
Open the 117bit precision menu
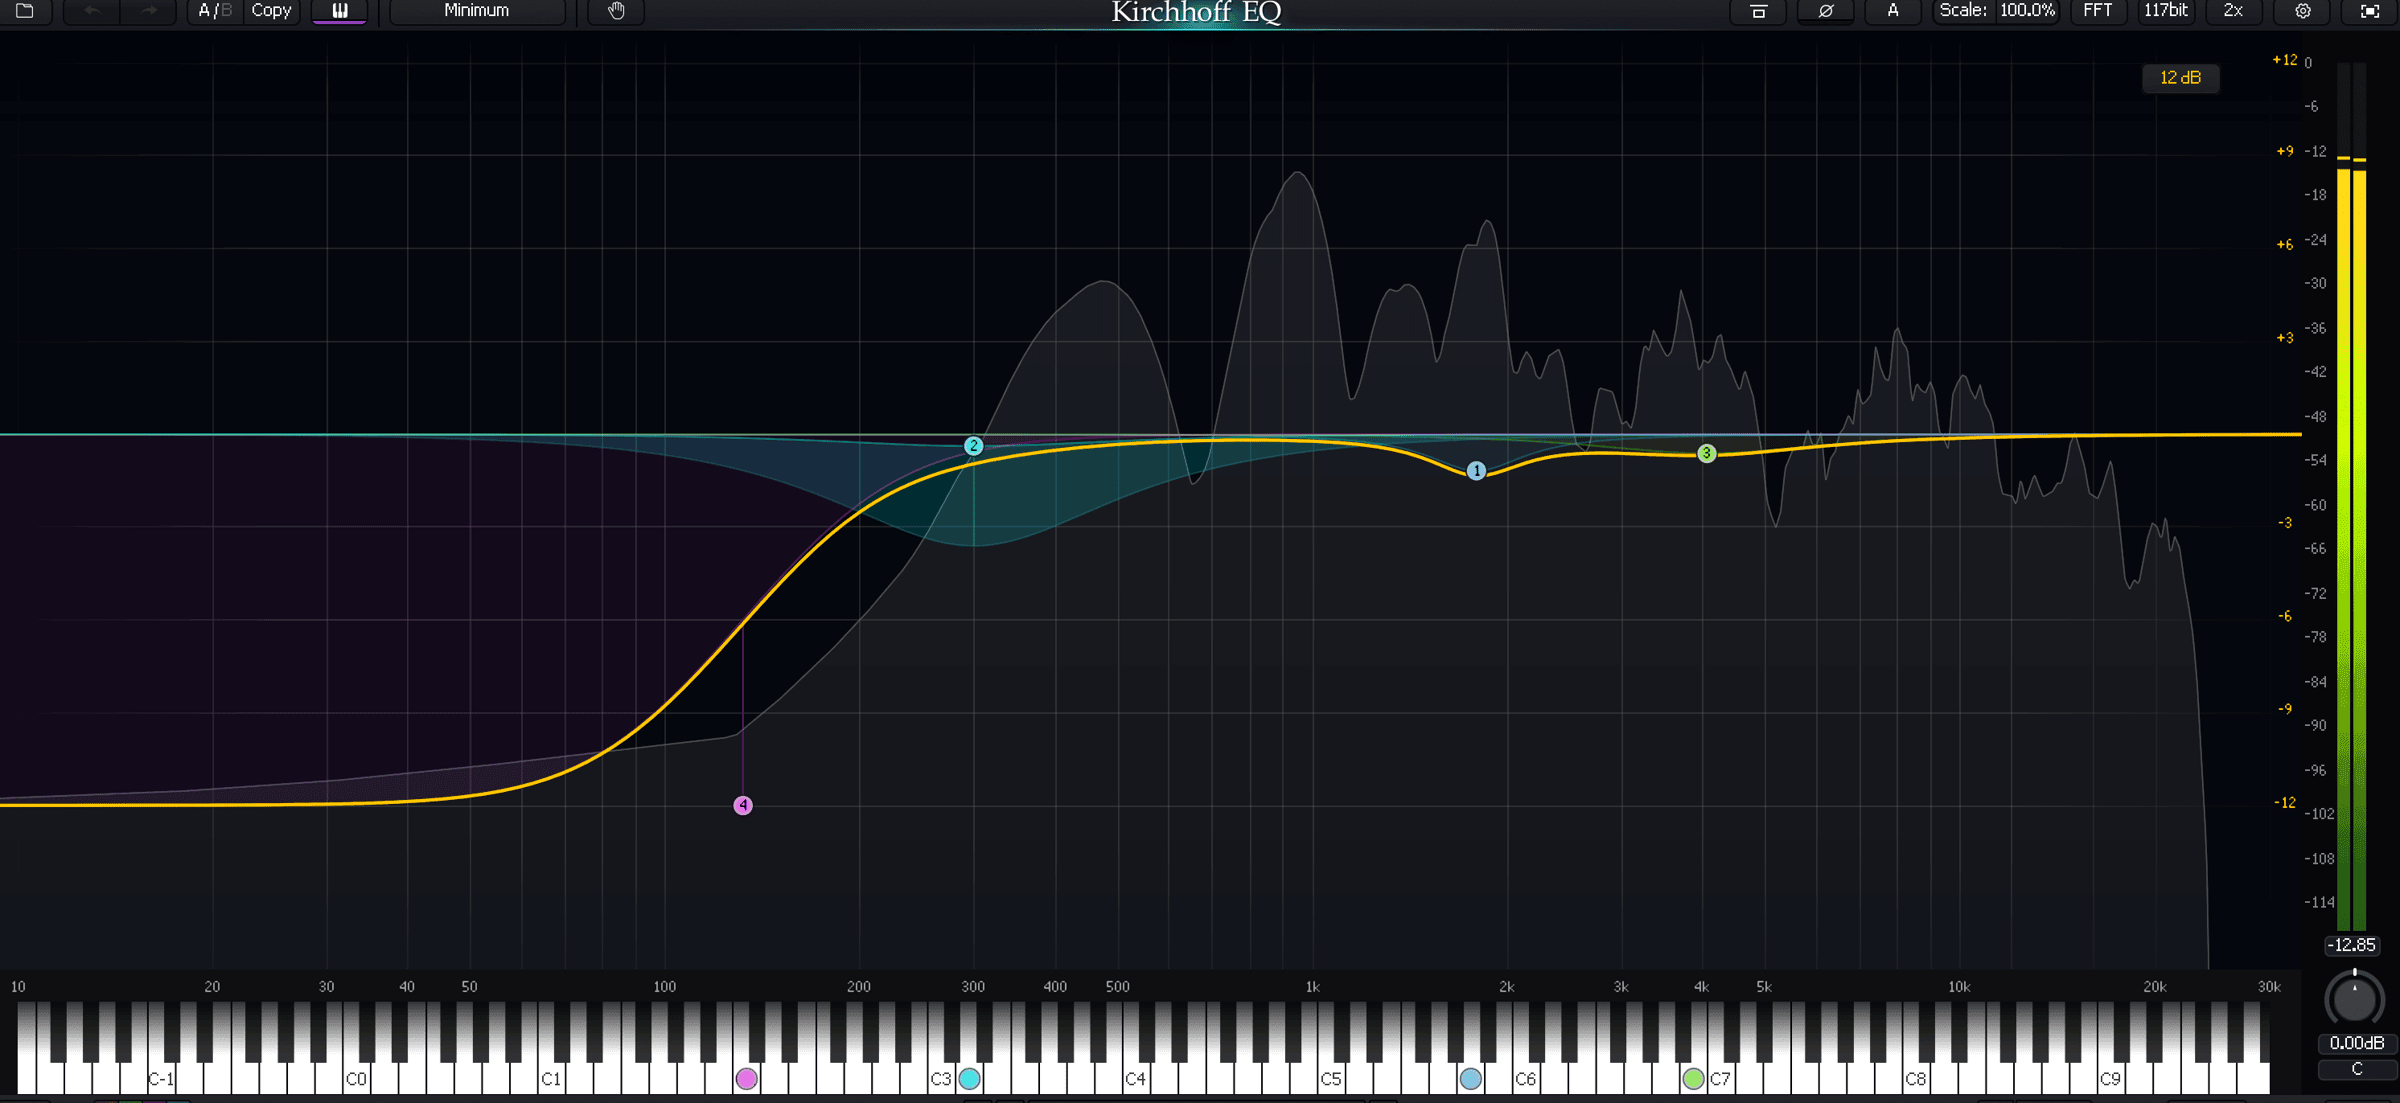(x=2166, y=11)
